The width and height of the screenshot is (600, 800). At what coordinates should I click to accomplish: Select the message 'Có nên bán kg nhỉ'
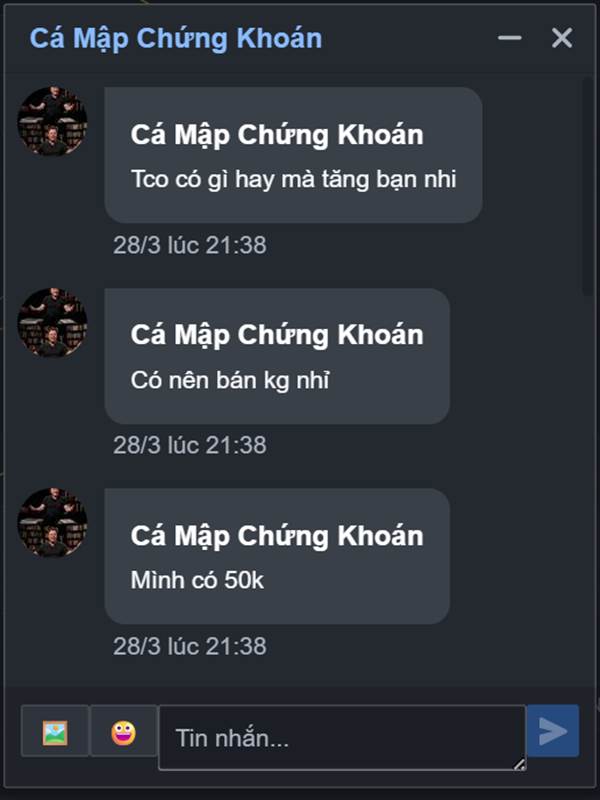(230, 381)
